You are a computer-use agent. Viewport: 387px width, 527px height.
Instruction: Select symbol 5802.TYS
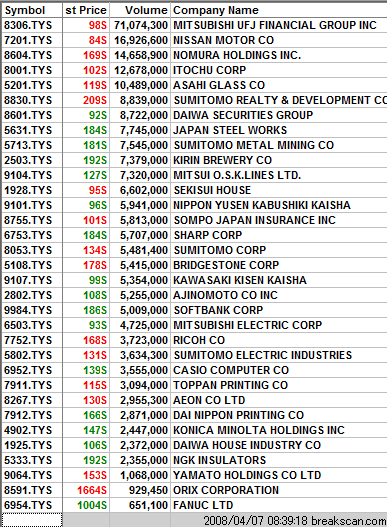tap(28, 355)
